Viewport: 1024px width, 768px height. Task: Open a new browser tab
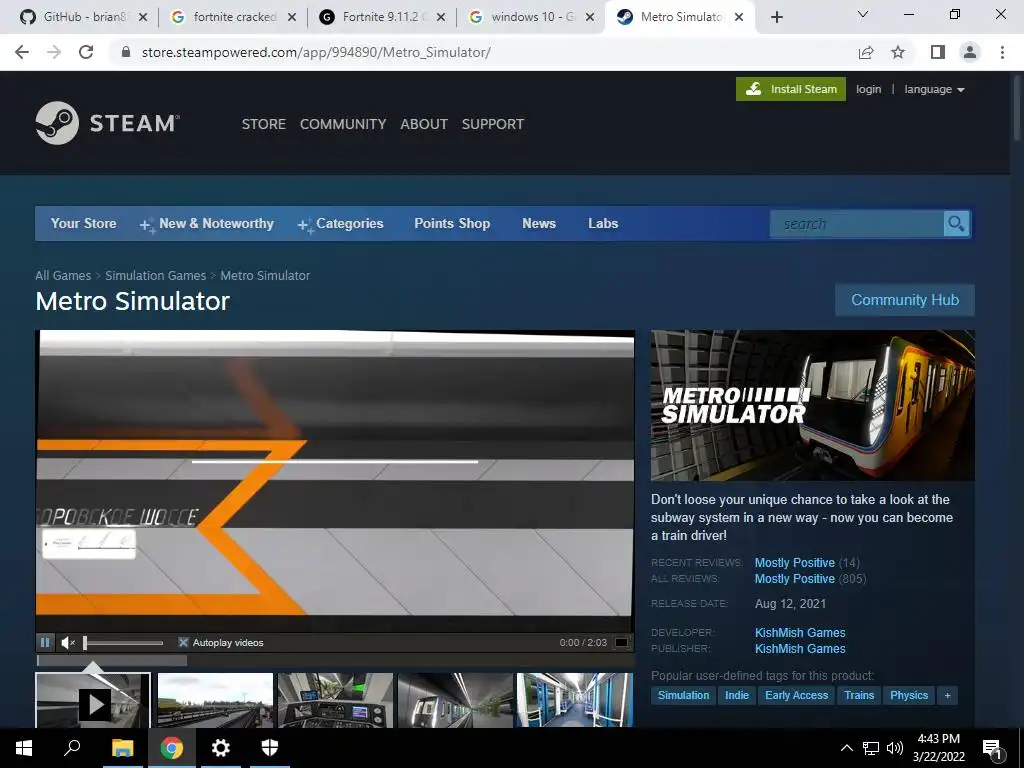tap(776, 18)
